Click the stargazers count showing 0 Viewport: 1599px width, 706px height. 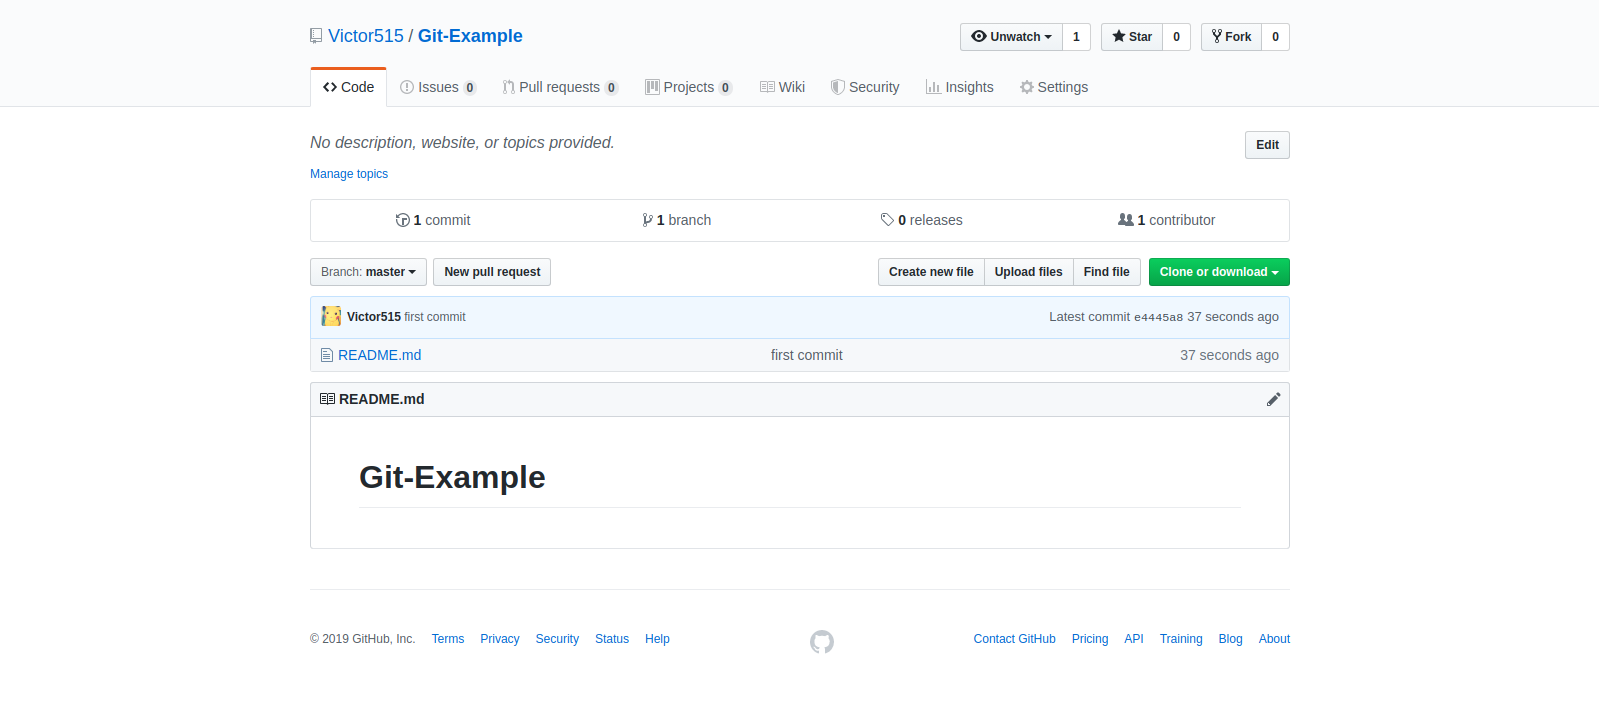(x=1176, y=37)
